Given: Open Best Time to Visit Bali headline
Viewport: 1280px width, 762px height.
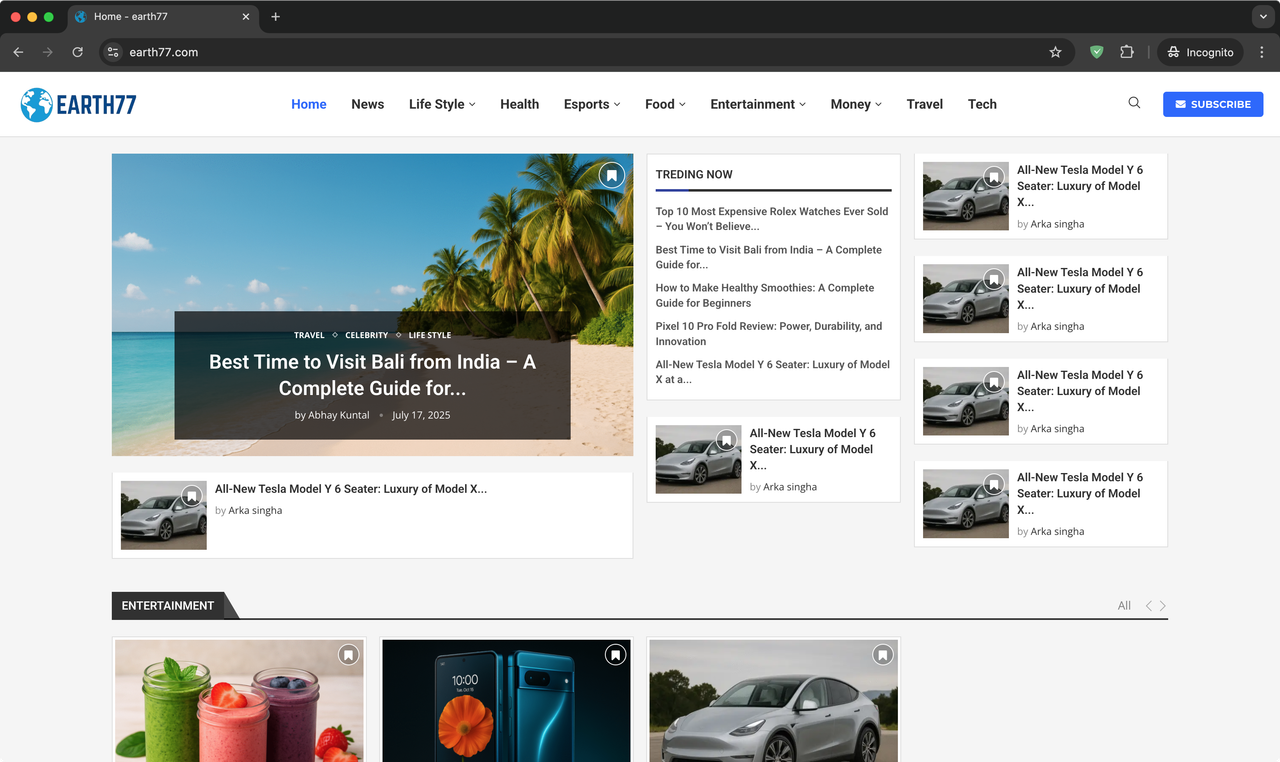Looking at the screenshot, I should tap(372, 375).
